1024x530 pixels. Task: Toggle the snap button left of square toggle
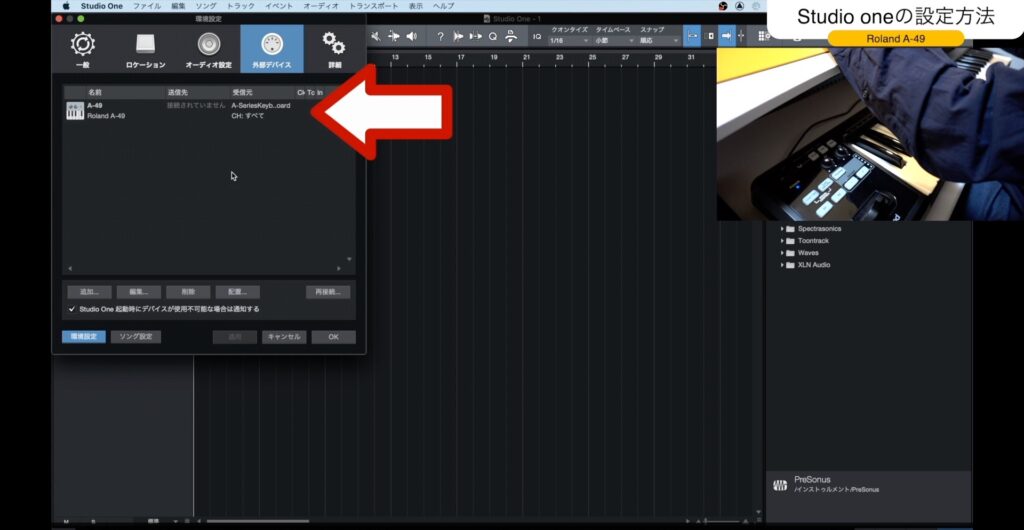693,37
